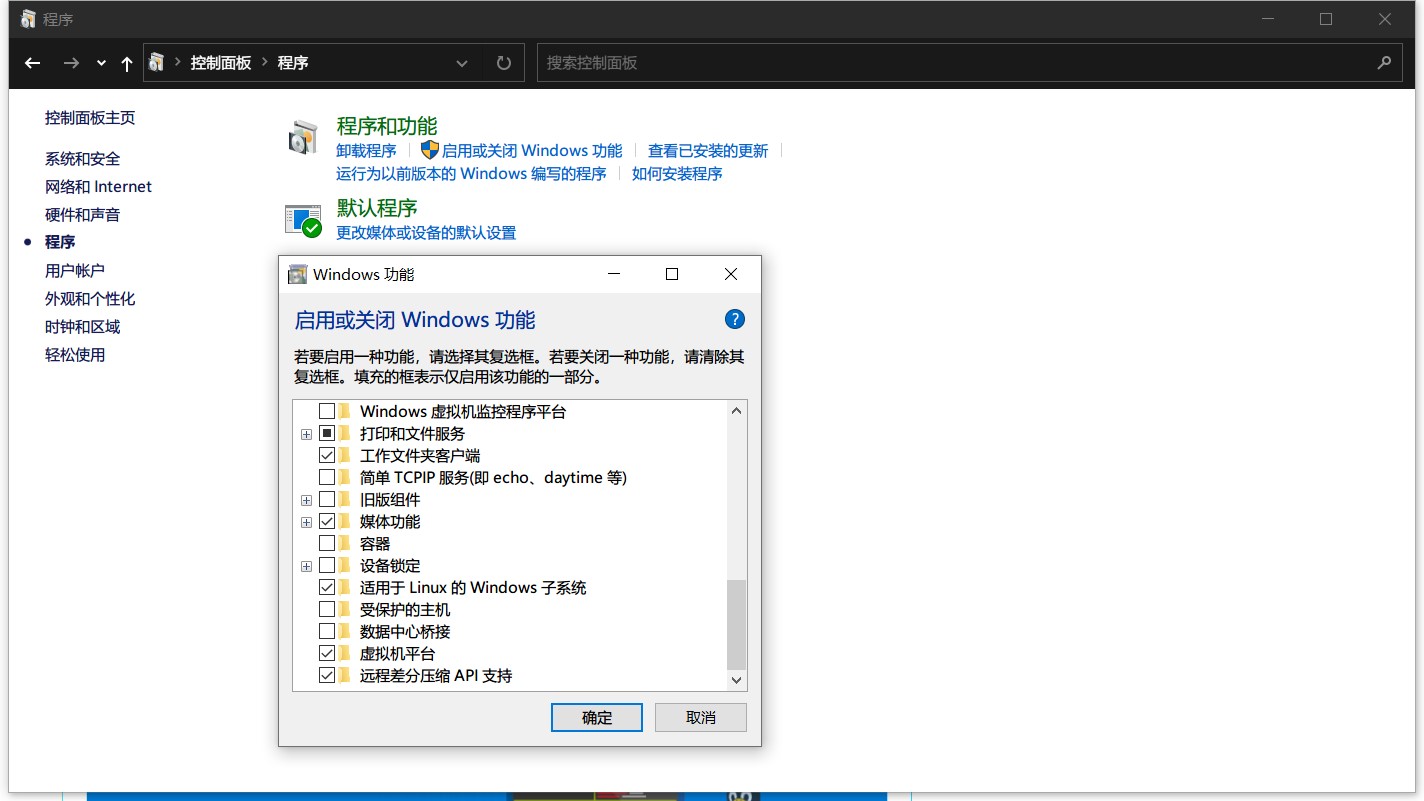Refresh the Control Panel view
This screenshot has width=1424, height=801.
pyautogui.click(x=504, y=63)
